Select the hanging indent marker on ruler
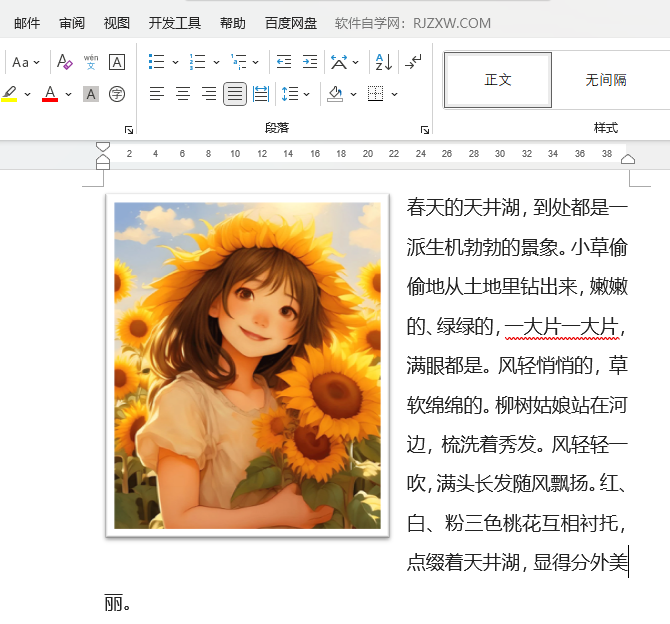 tap(103, 159)
